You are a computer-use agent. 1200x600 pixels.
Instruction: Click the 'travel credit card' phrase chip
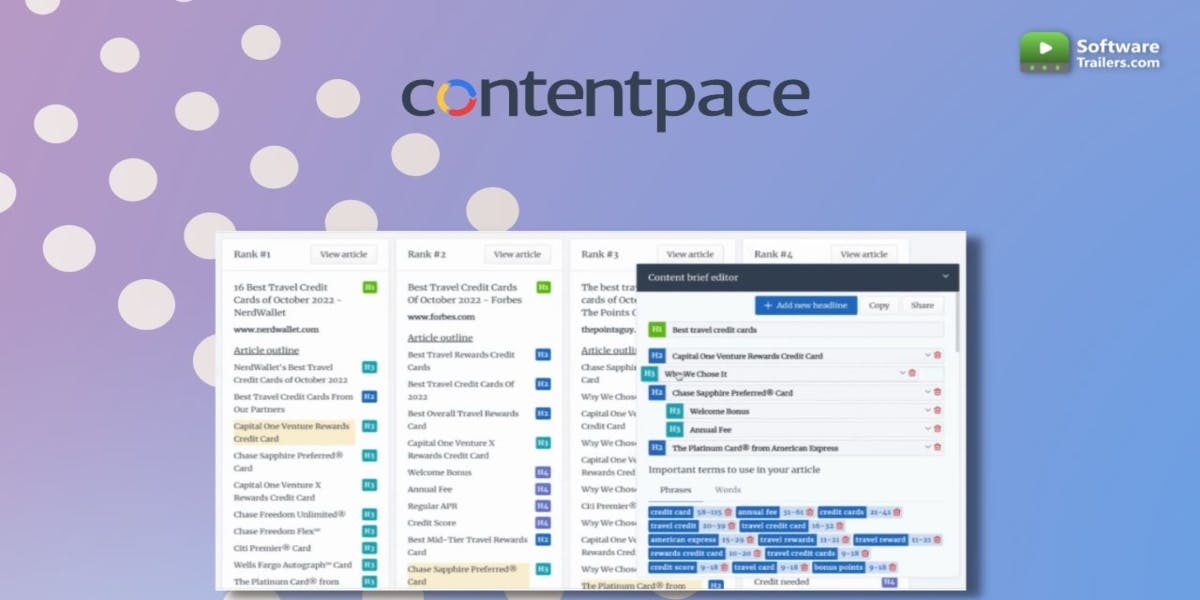773,525
